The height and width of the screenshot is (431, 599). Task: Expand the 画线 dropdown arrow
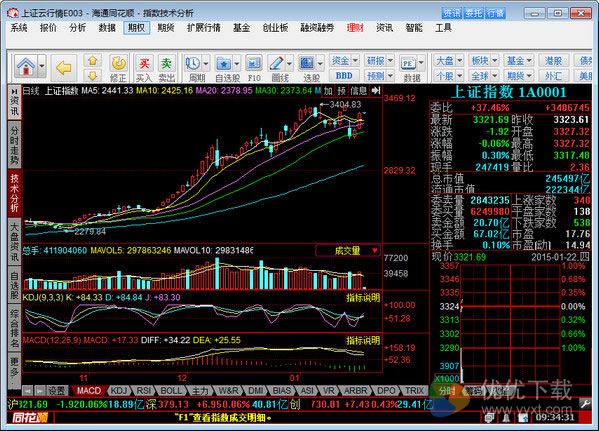289,64
